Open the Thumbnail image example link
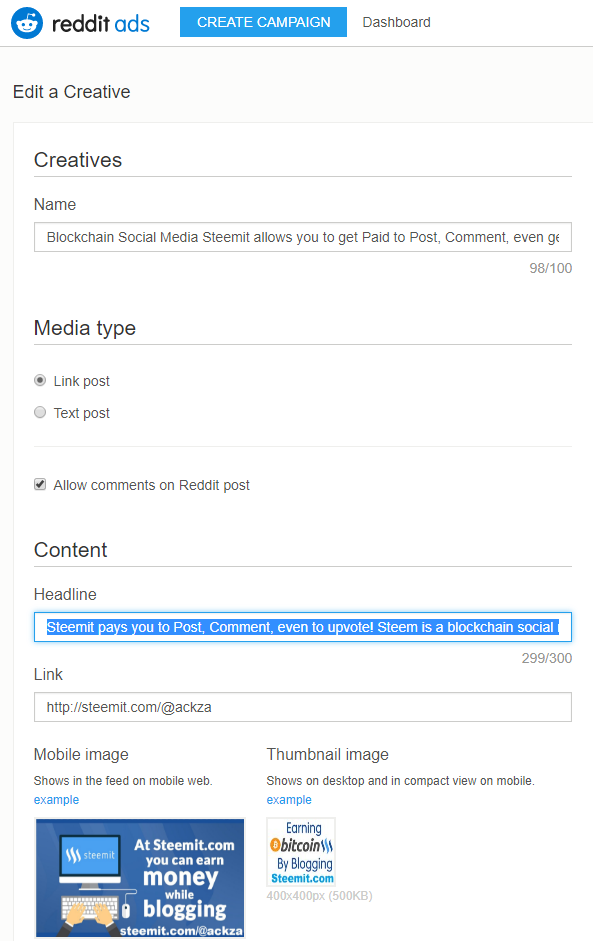This screenshot has width=593, height=941. (289, 800)
